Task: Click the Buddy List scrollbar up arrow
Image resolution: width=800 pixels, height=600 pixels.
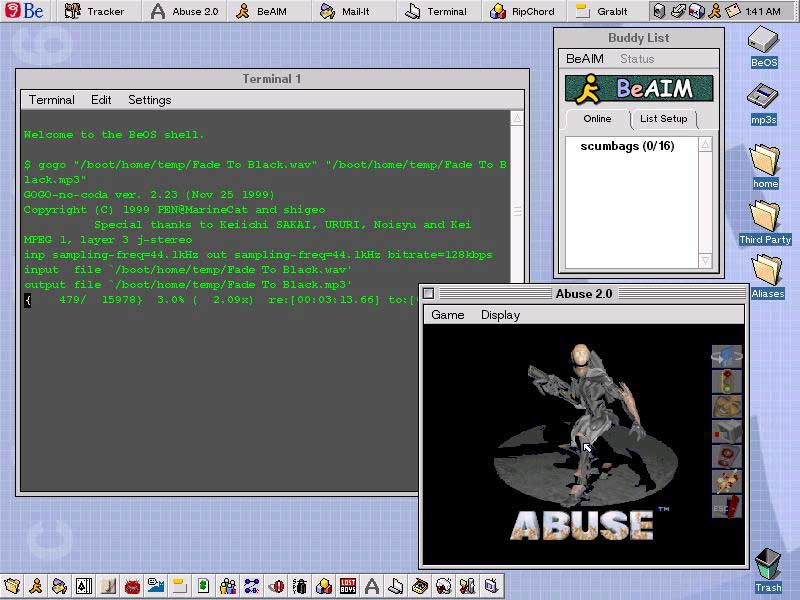Action: [x=705, y=144]
